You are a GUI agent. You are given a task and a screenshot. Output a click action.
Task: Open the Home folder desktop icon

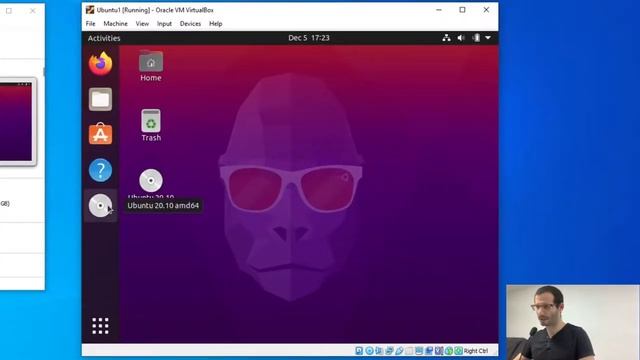151,66
